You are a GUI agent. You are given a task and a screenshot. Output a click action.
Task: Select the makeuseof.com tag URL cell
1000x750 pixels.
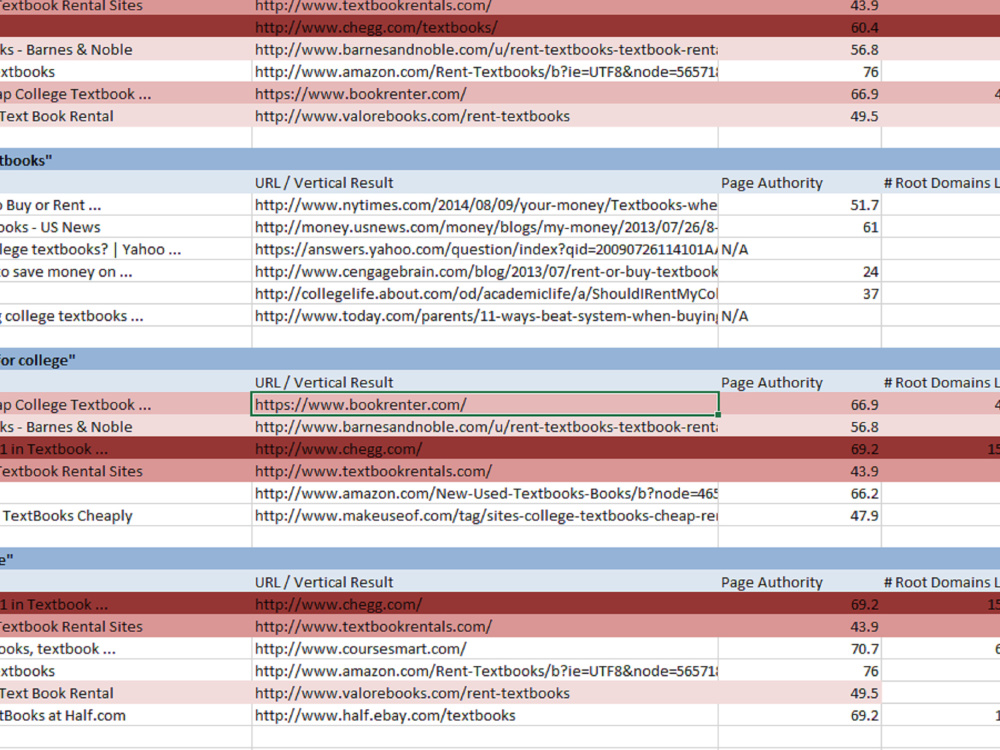click(x=485, y=516)
